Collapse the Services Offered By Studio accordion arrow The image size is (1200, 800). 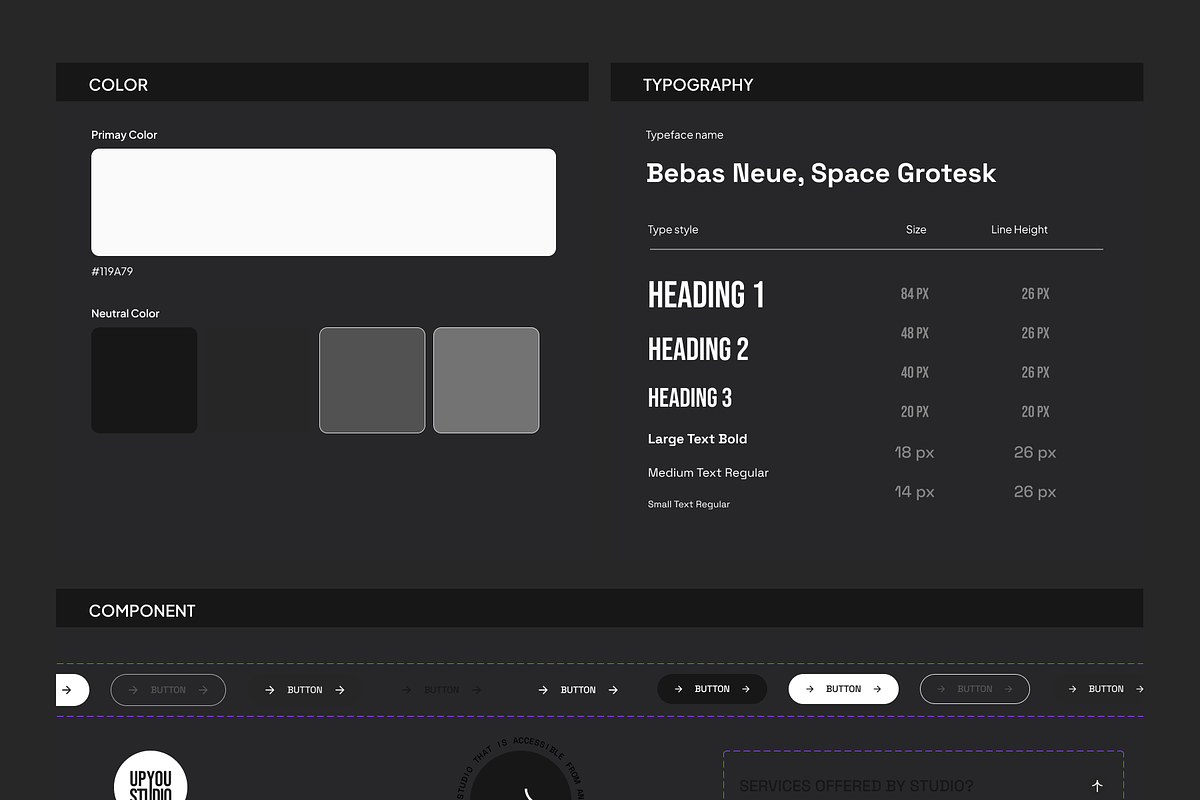[1097, 786]
